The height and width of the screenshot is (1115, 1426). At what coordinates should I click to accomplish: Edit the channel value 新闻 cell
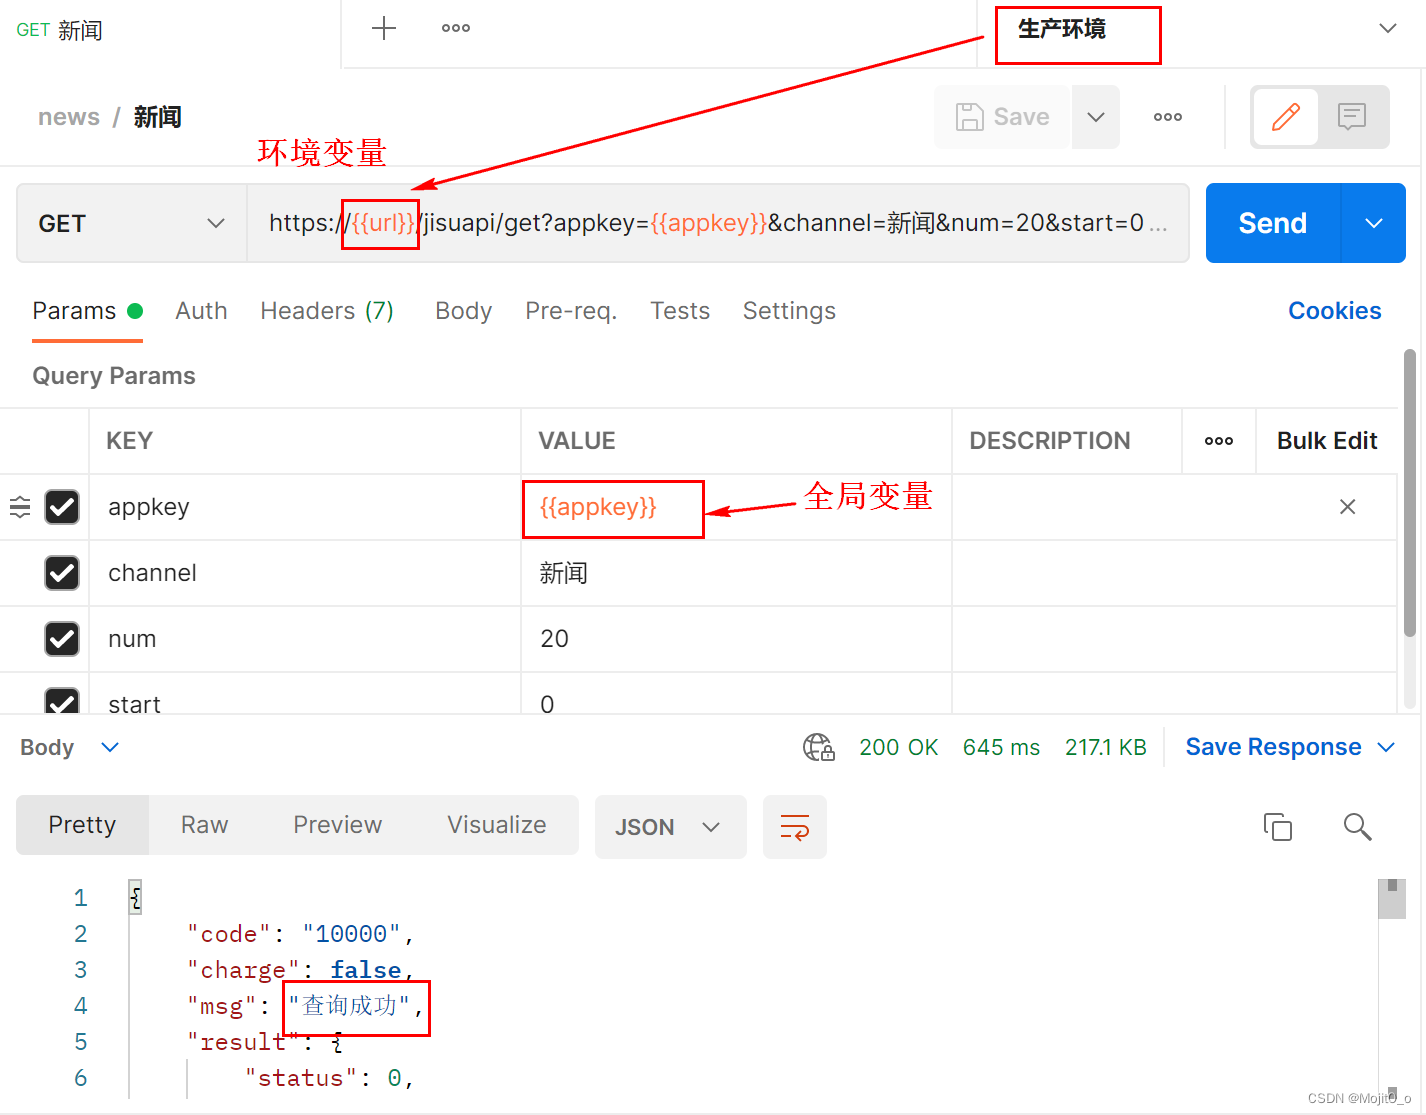(x=736, y=573)
